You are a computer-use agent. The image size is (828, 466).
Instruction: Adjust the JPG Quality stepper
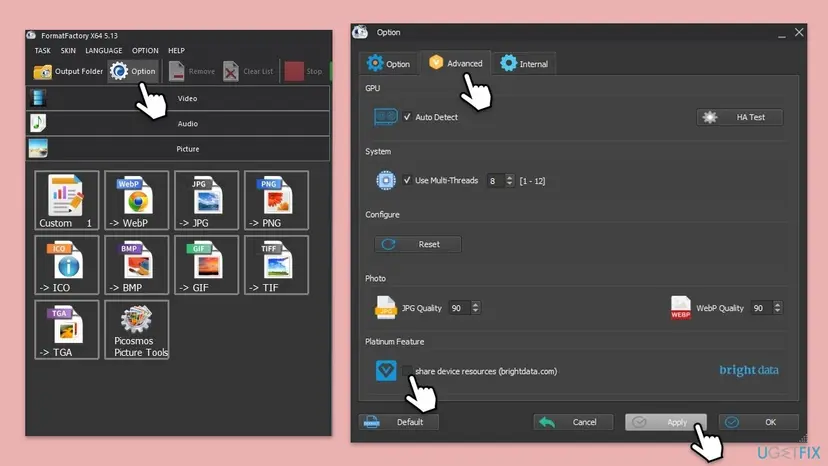(475, 307)
